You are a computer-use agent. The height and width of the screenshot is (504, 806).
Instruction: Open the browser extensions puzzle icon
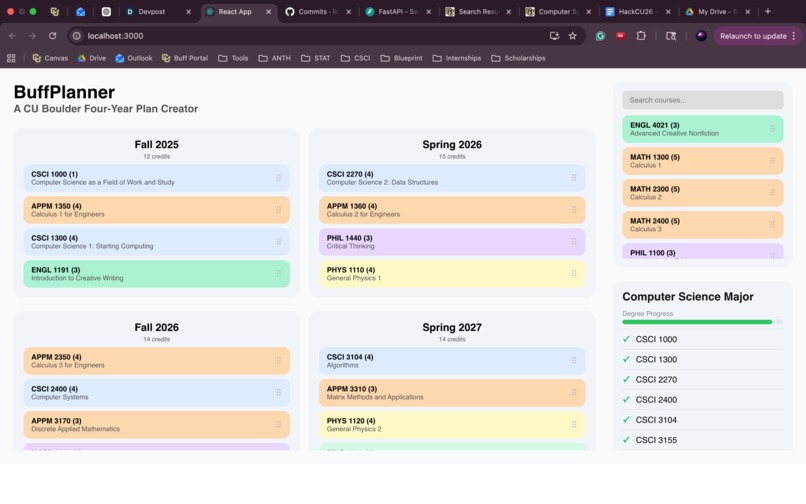point(641,36)
